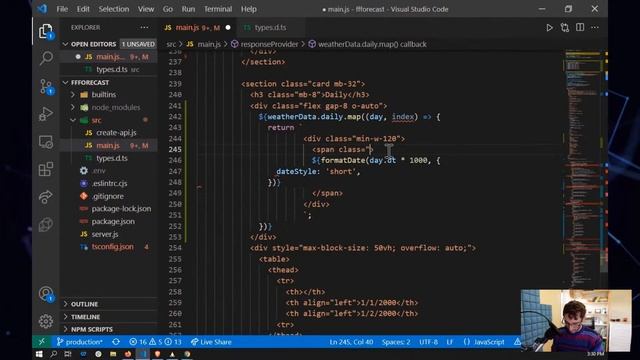Open the Run menu

point(188,9)
